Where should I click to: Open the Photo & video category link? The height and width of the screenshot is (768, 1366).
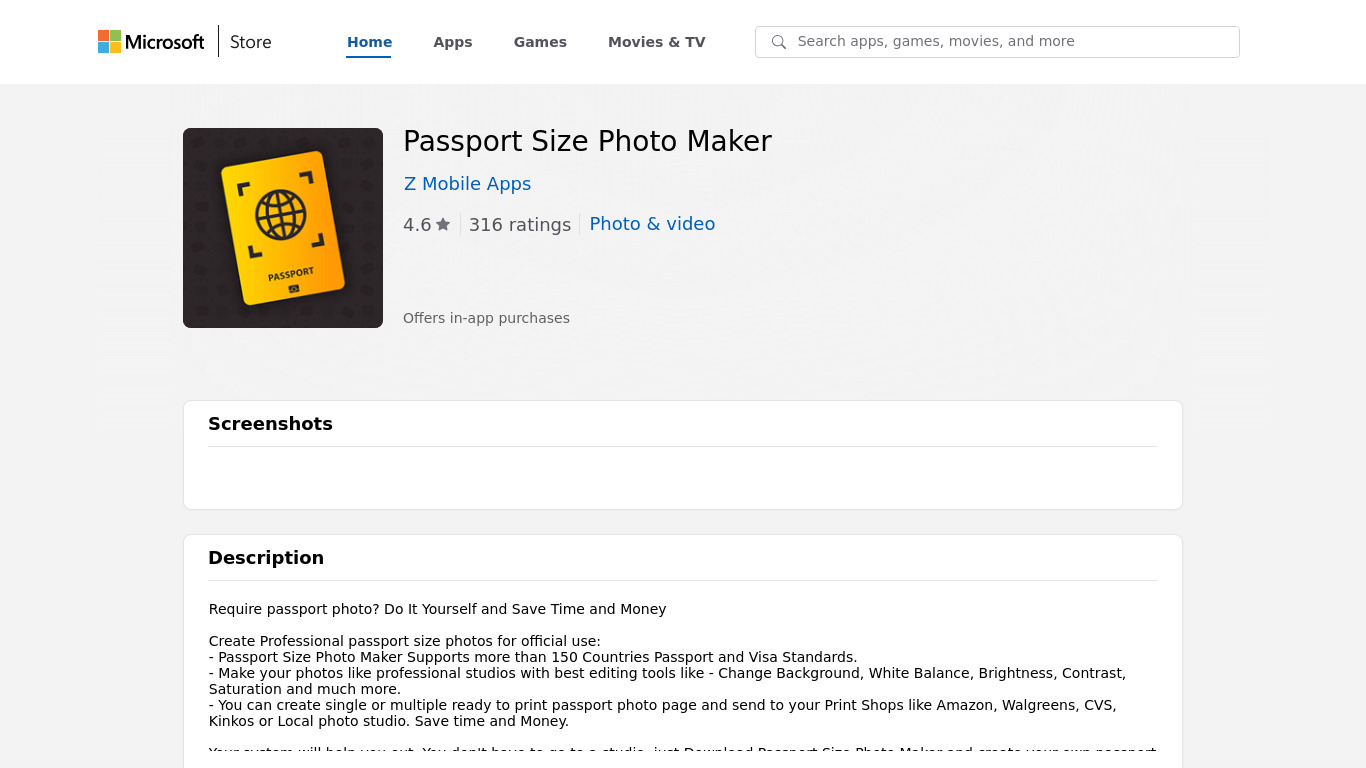click(652, 224)
